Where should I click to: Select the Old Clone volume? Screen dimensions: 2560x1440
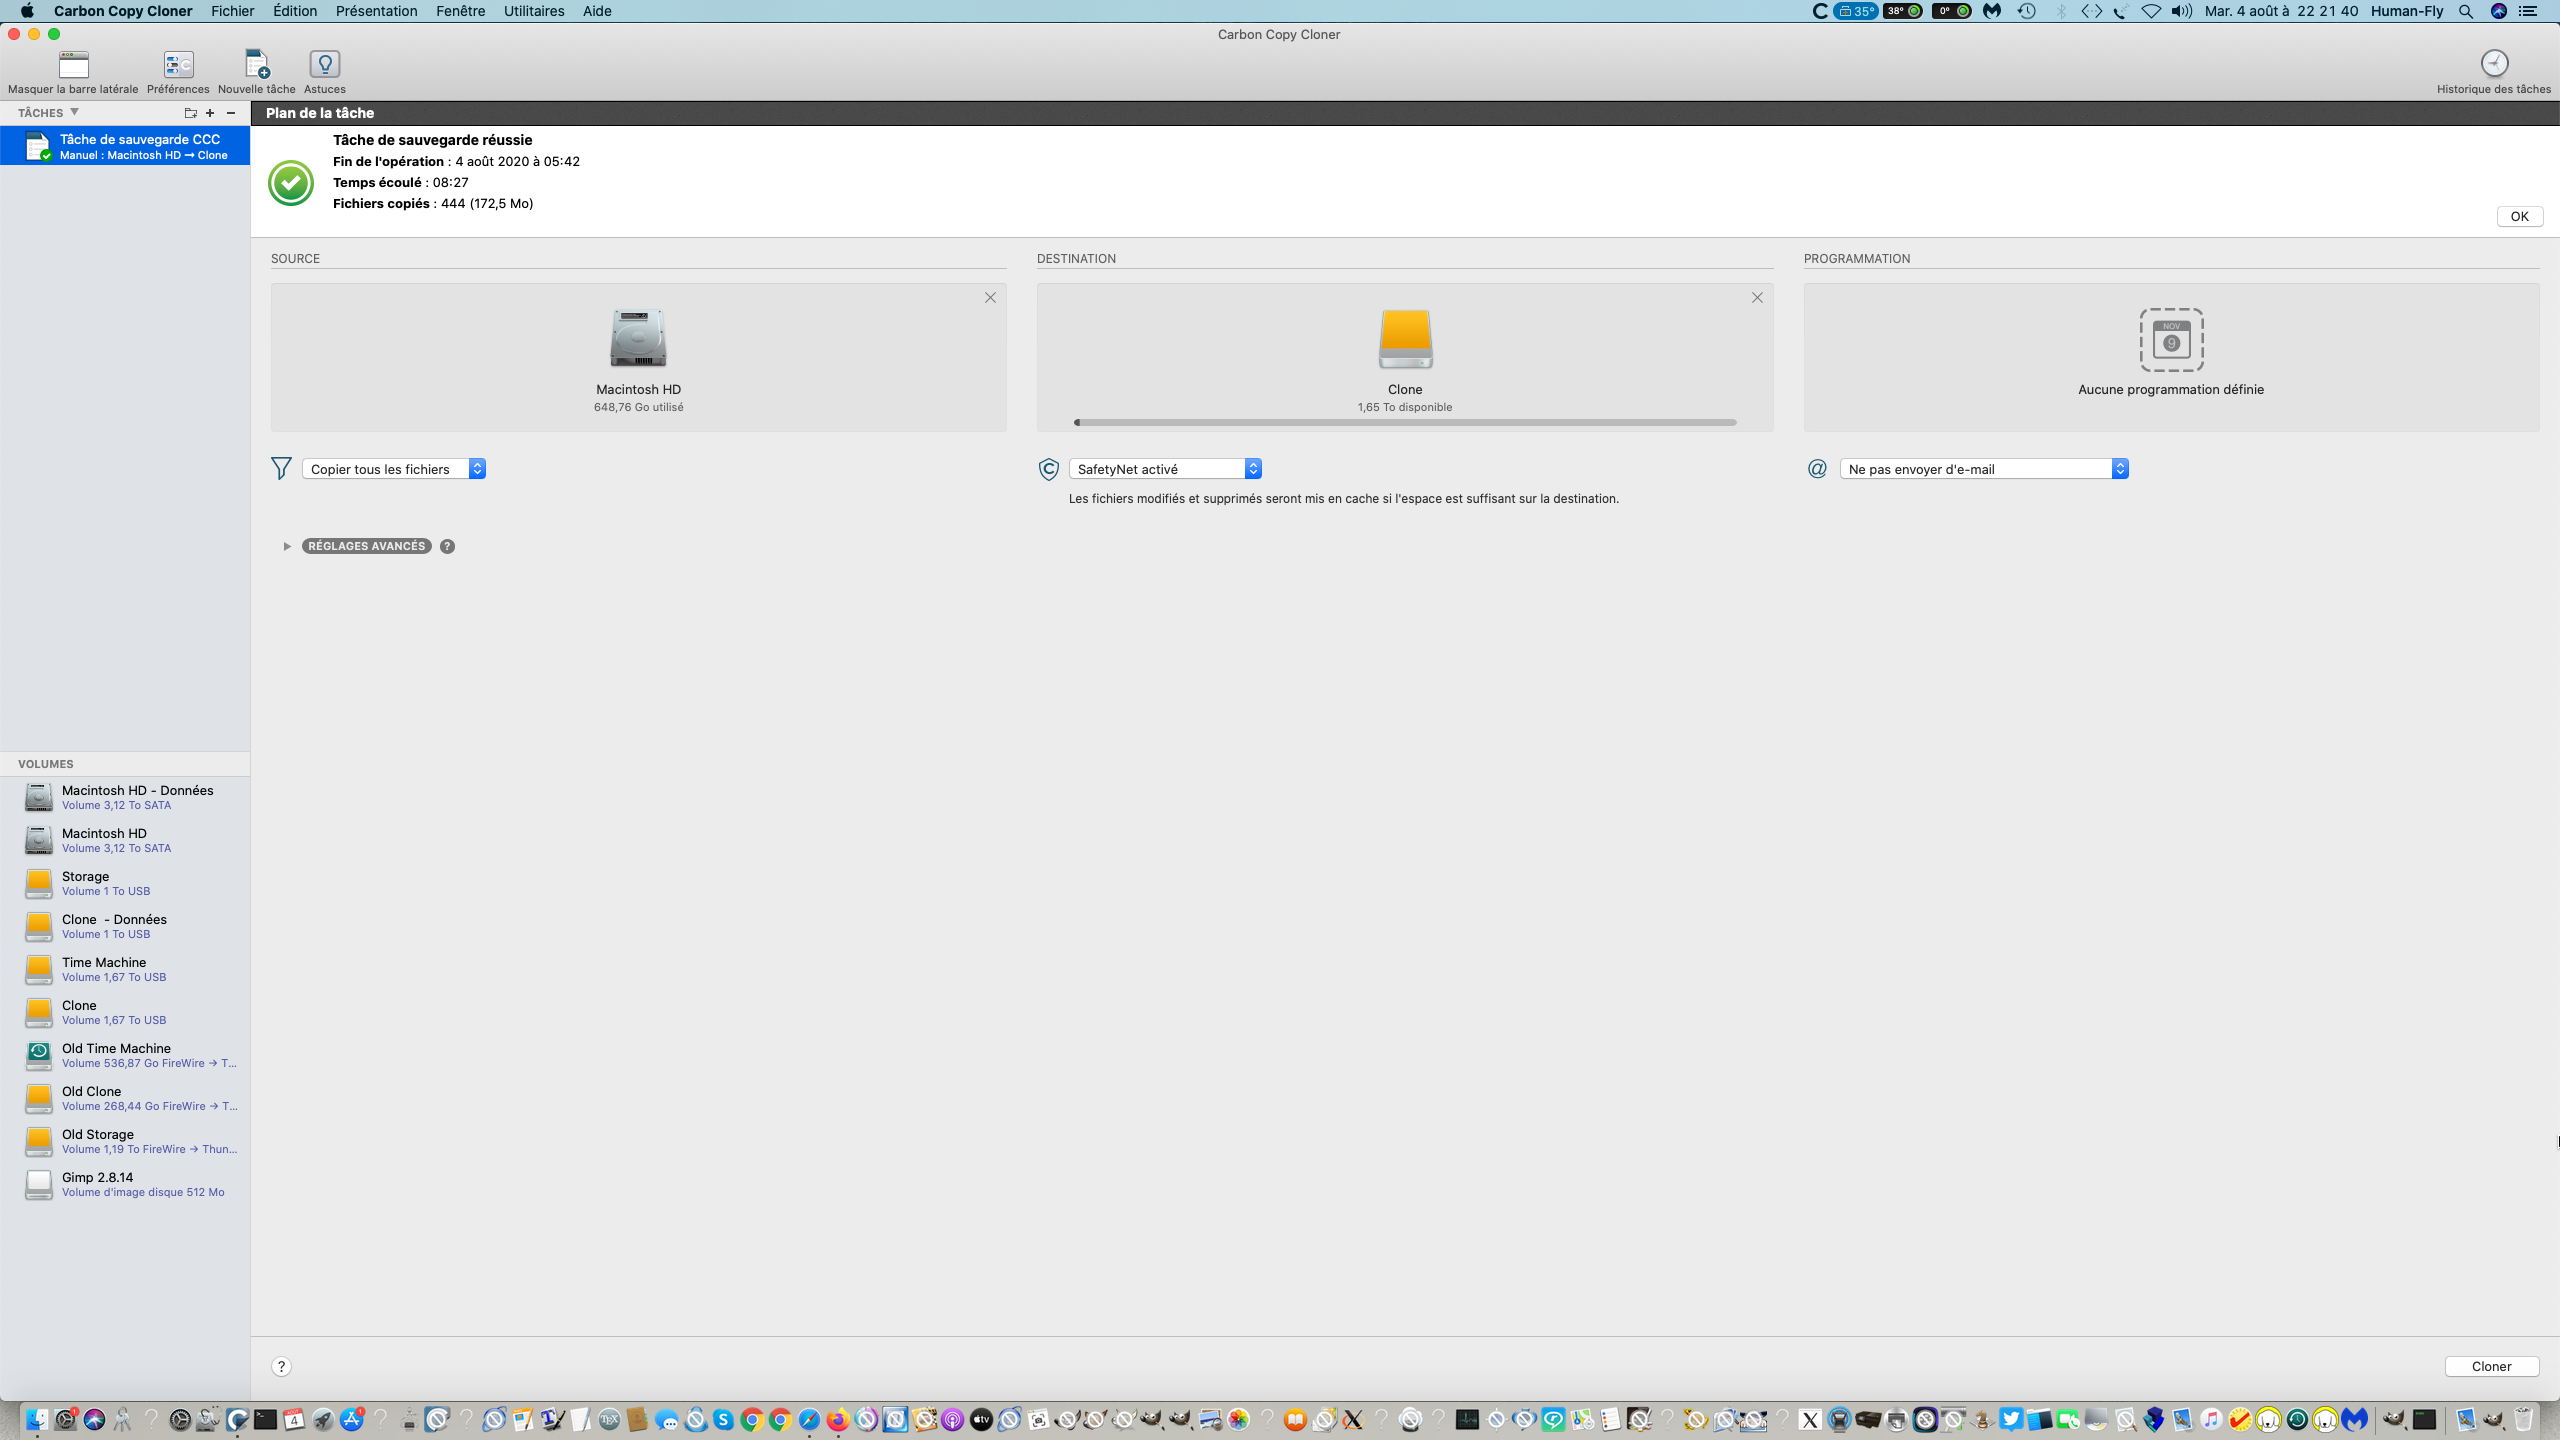tap(125, 1098)
